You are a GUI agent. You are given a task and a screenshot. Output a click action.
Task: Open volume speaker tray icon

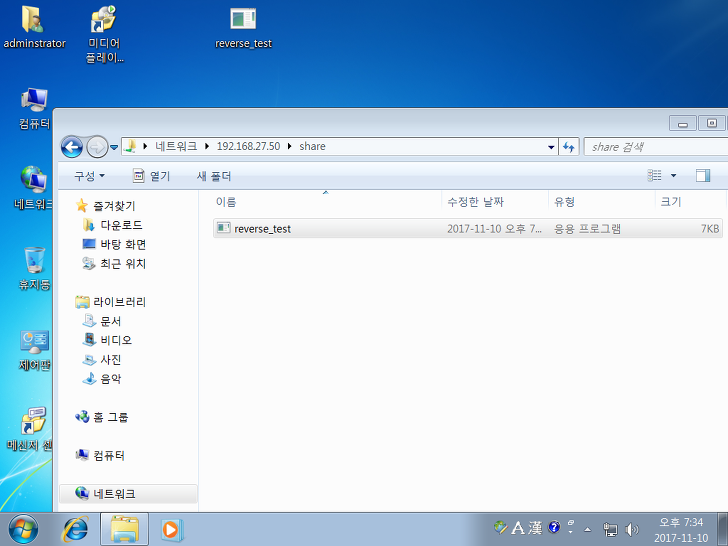click(x=631, y=529)
